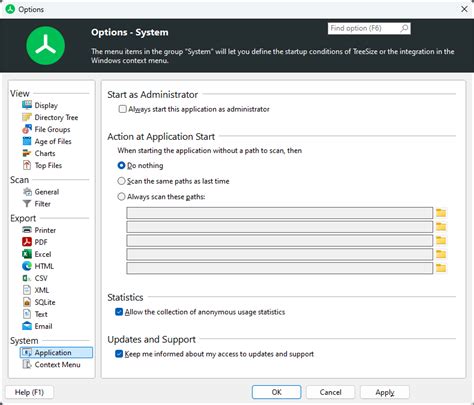
Task: Select Scan the same paths as last time
Action: (x=121, y=181)
